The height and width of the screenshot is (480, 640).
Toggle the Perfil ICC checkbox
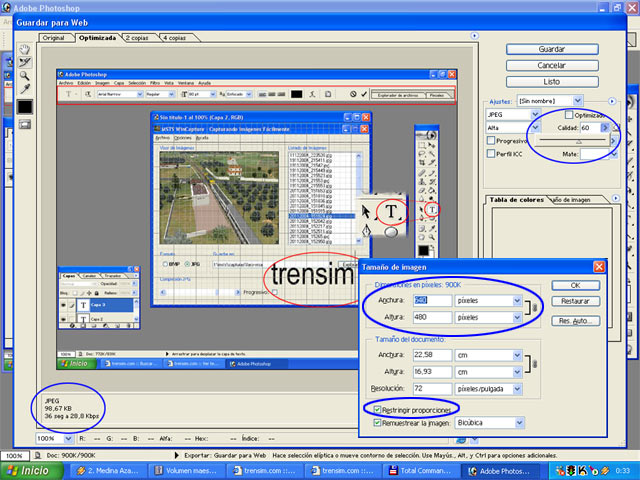coord(490,154)
